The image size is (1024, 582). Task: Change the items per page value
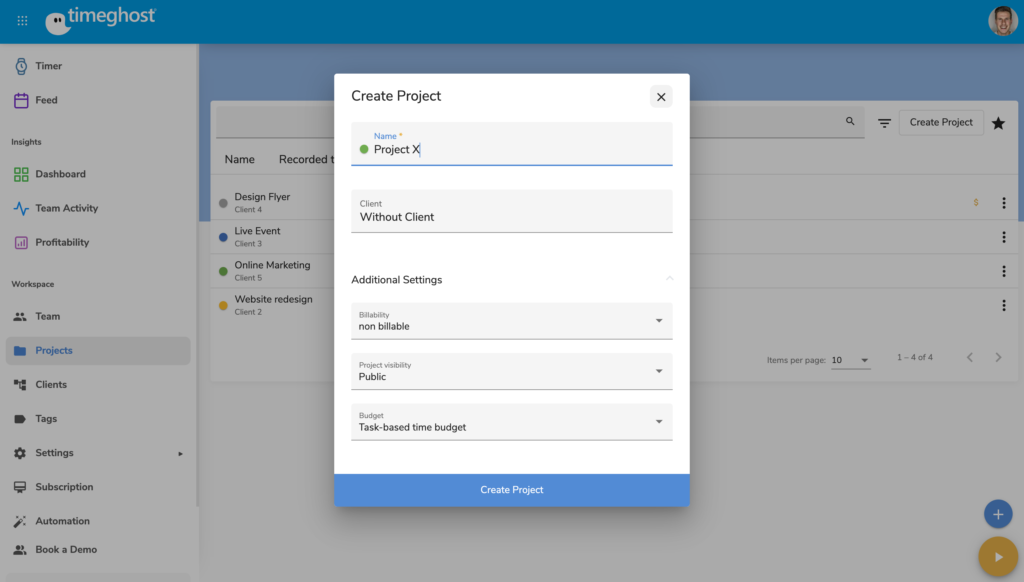850,360
